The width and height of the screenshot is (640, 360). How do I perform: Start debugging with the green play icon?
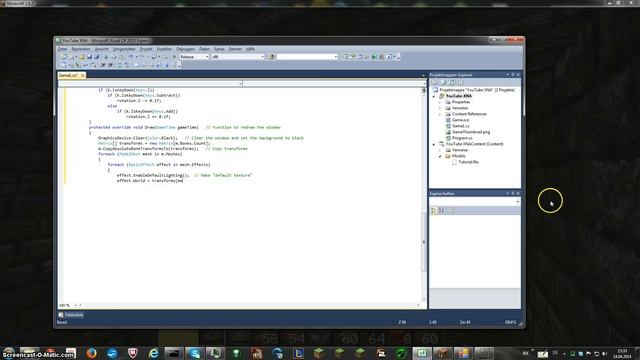point(174,57)
